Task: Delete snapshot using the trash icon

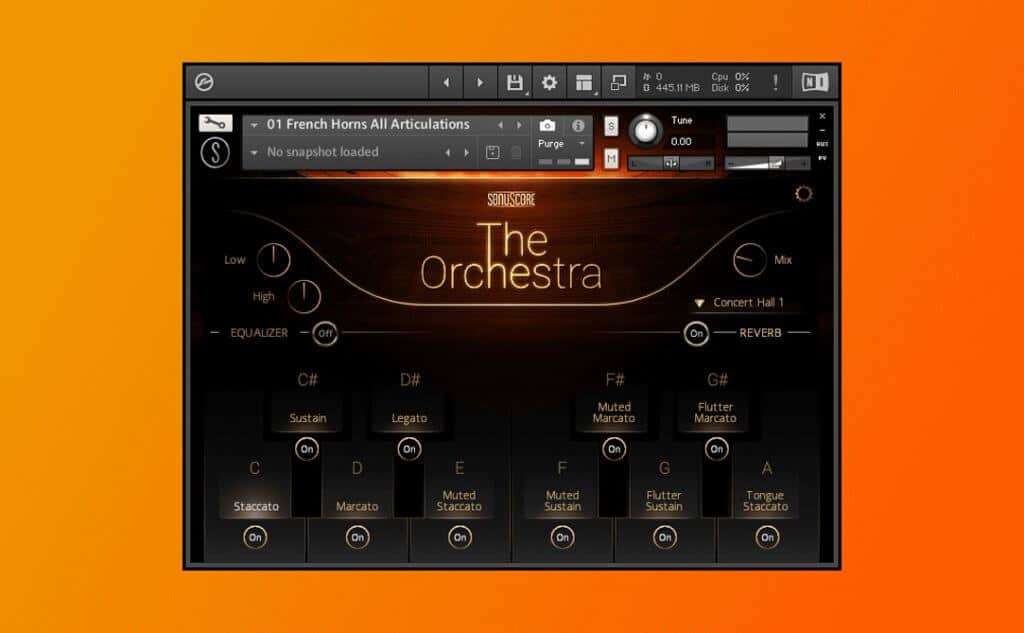Action: click(x=516, y=152)
